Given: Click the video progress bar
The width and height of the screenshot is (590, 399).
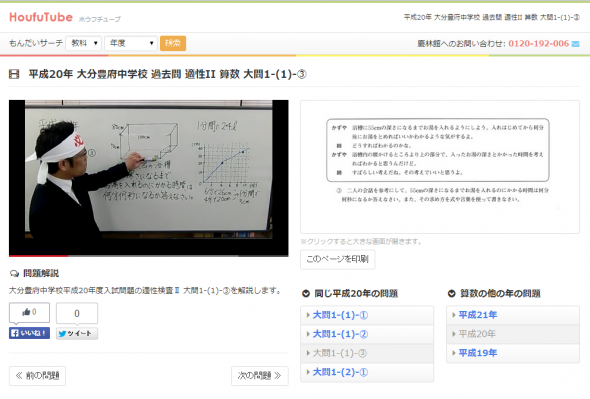Looking at the screenshot, I should click(x=149, y=256).
